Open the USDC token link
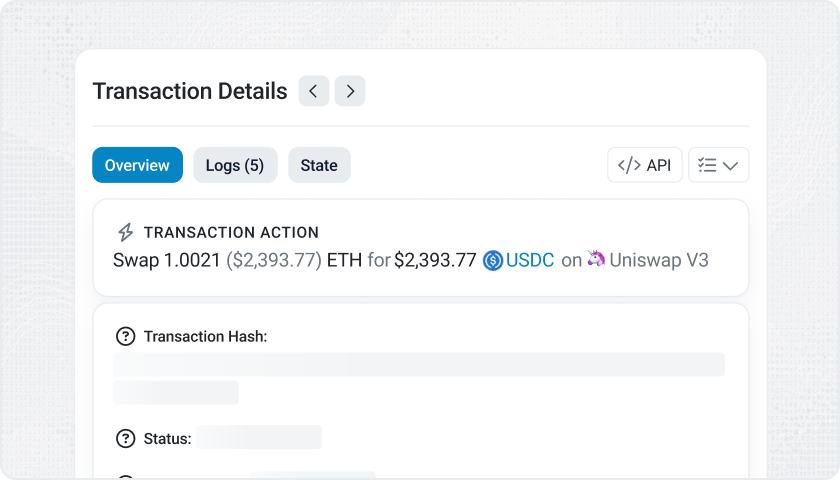This screenshot has height=480, width=840. (x=530, y=260)
